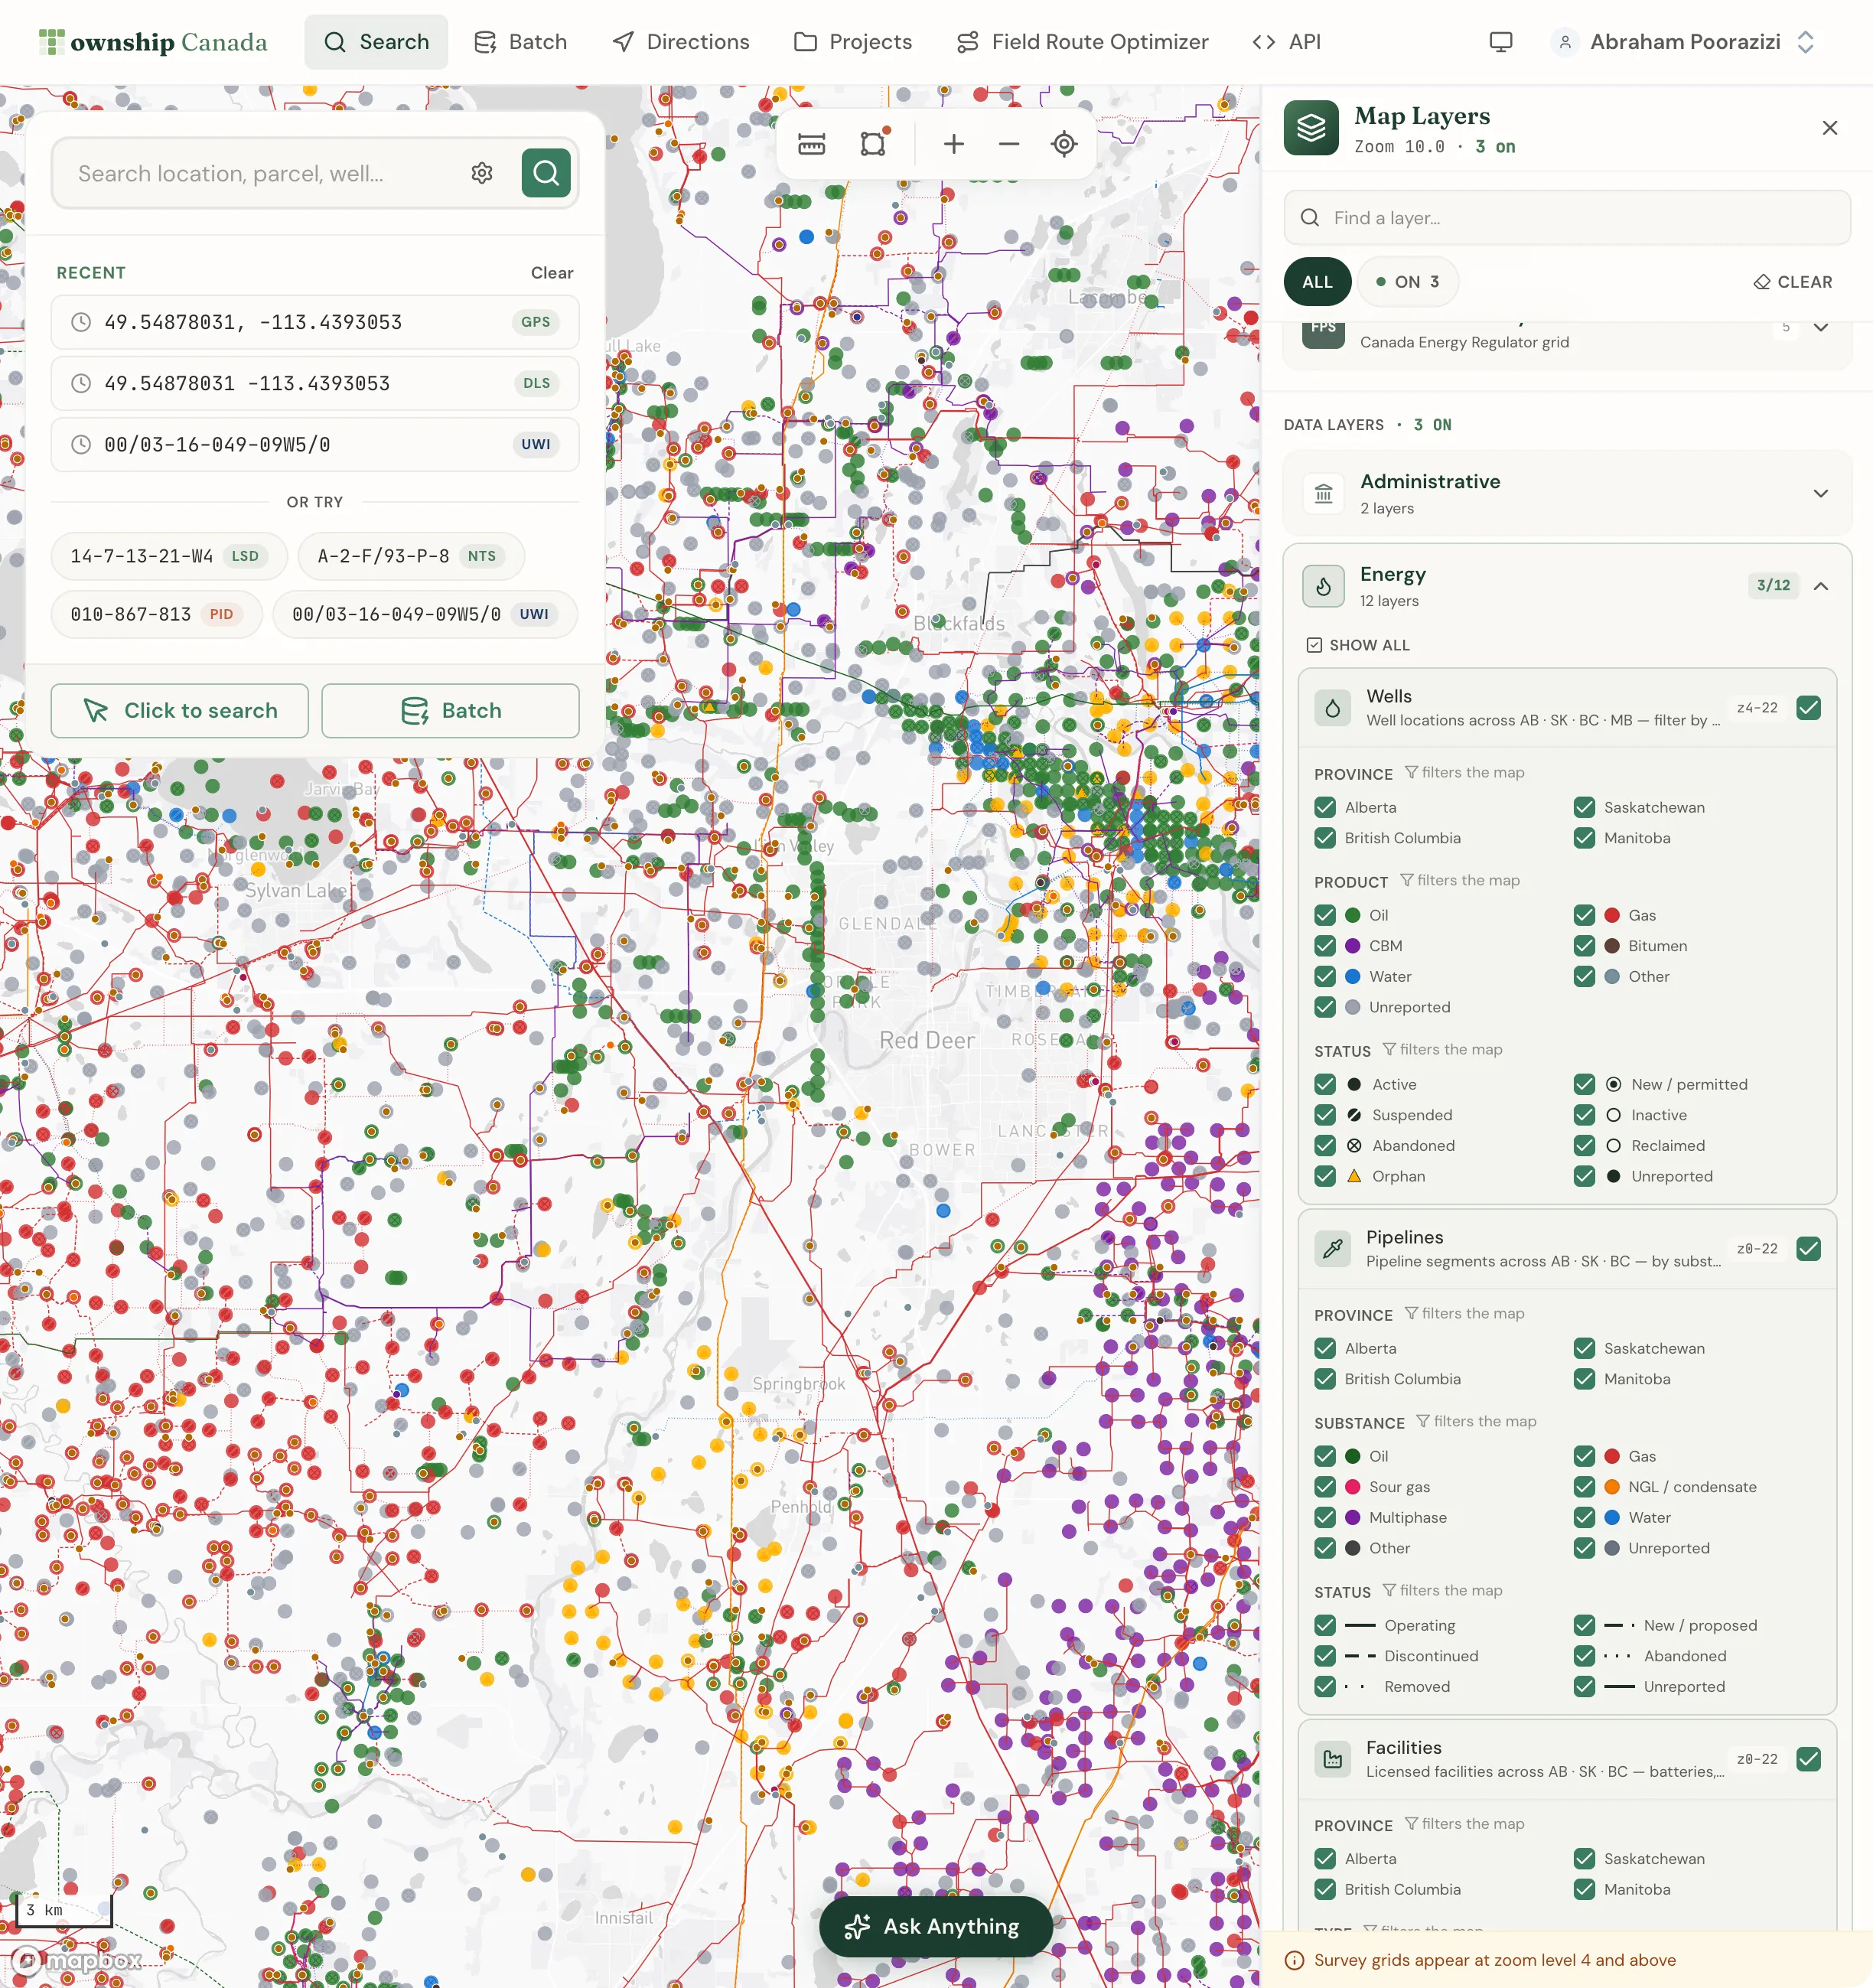Open the Batch tab in navigation
This screenshot has height=1988, width=1873.
click(520, 42)
